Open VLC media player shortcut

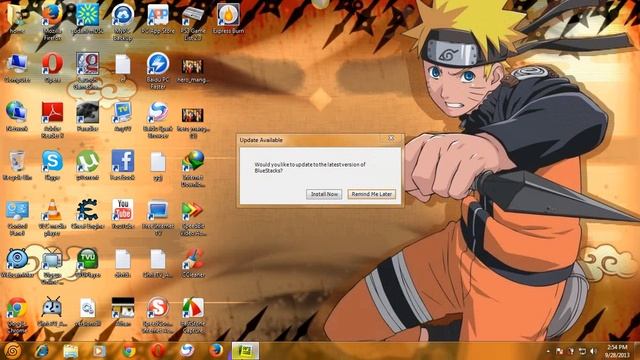(52, 217)
